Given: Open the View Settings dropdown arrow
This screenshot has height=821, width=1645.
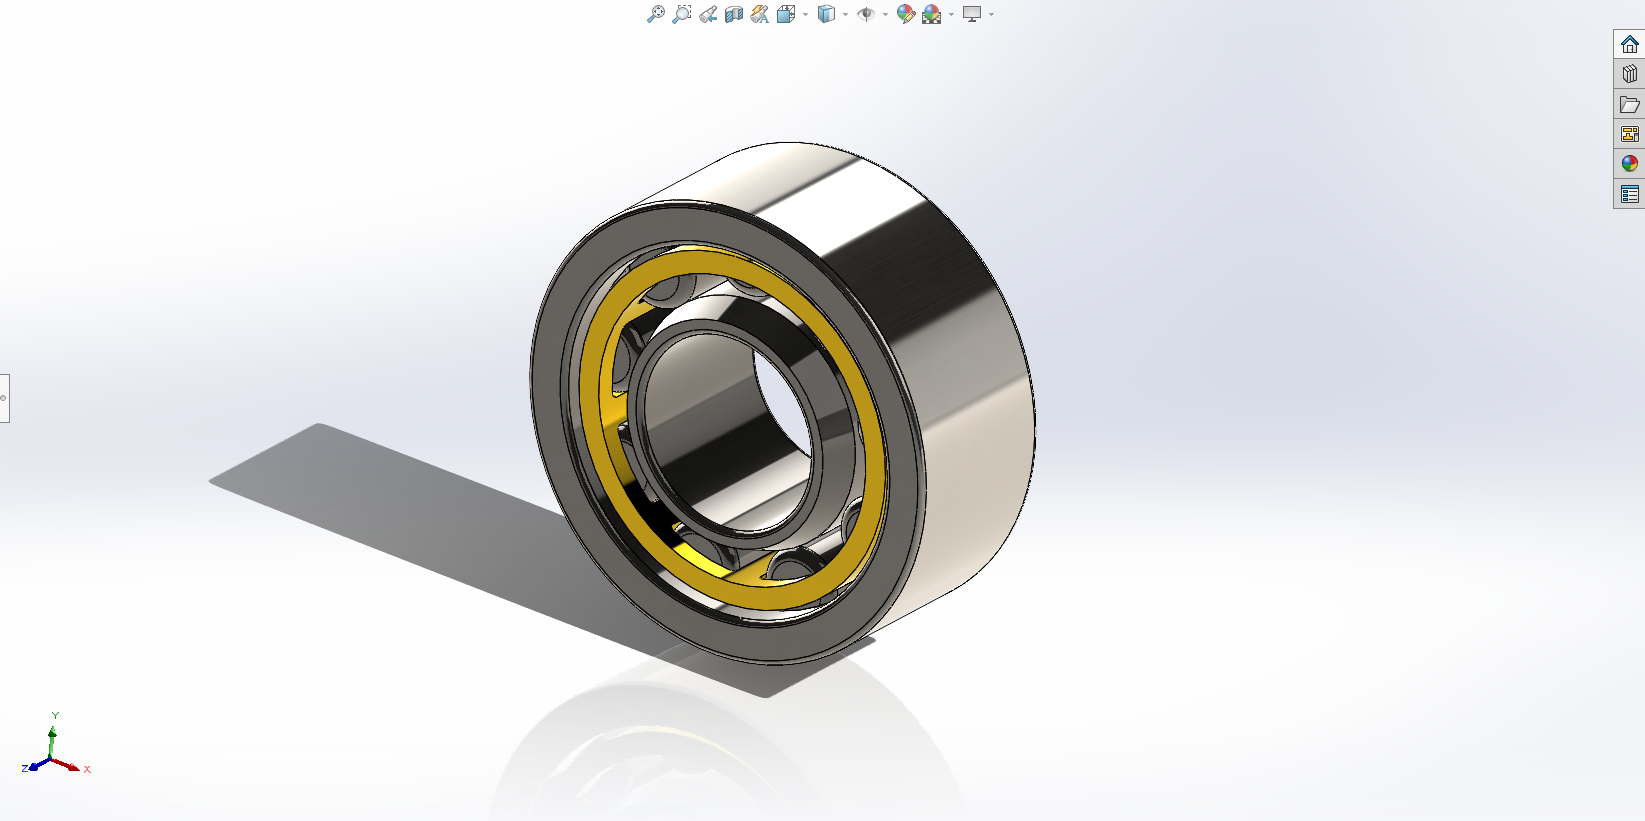Looking at the screenshot, I should point(991,14).
